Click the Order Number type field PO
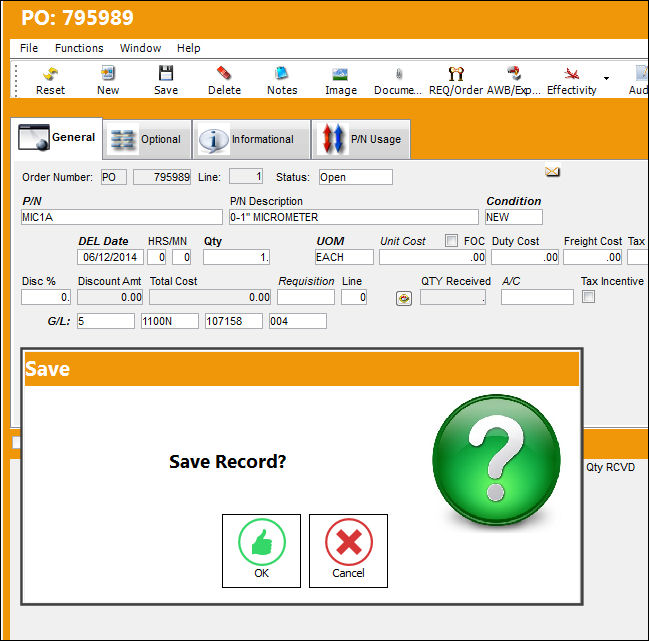The width and height of the screenshot is (649, 641). tap(114, 177)
